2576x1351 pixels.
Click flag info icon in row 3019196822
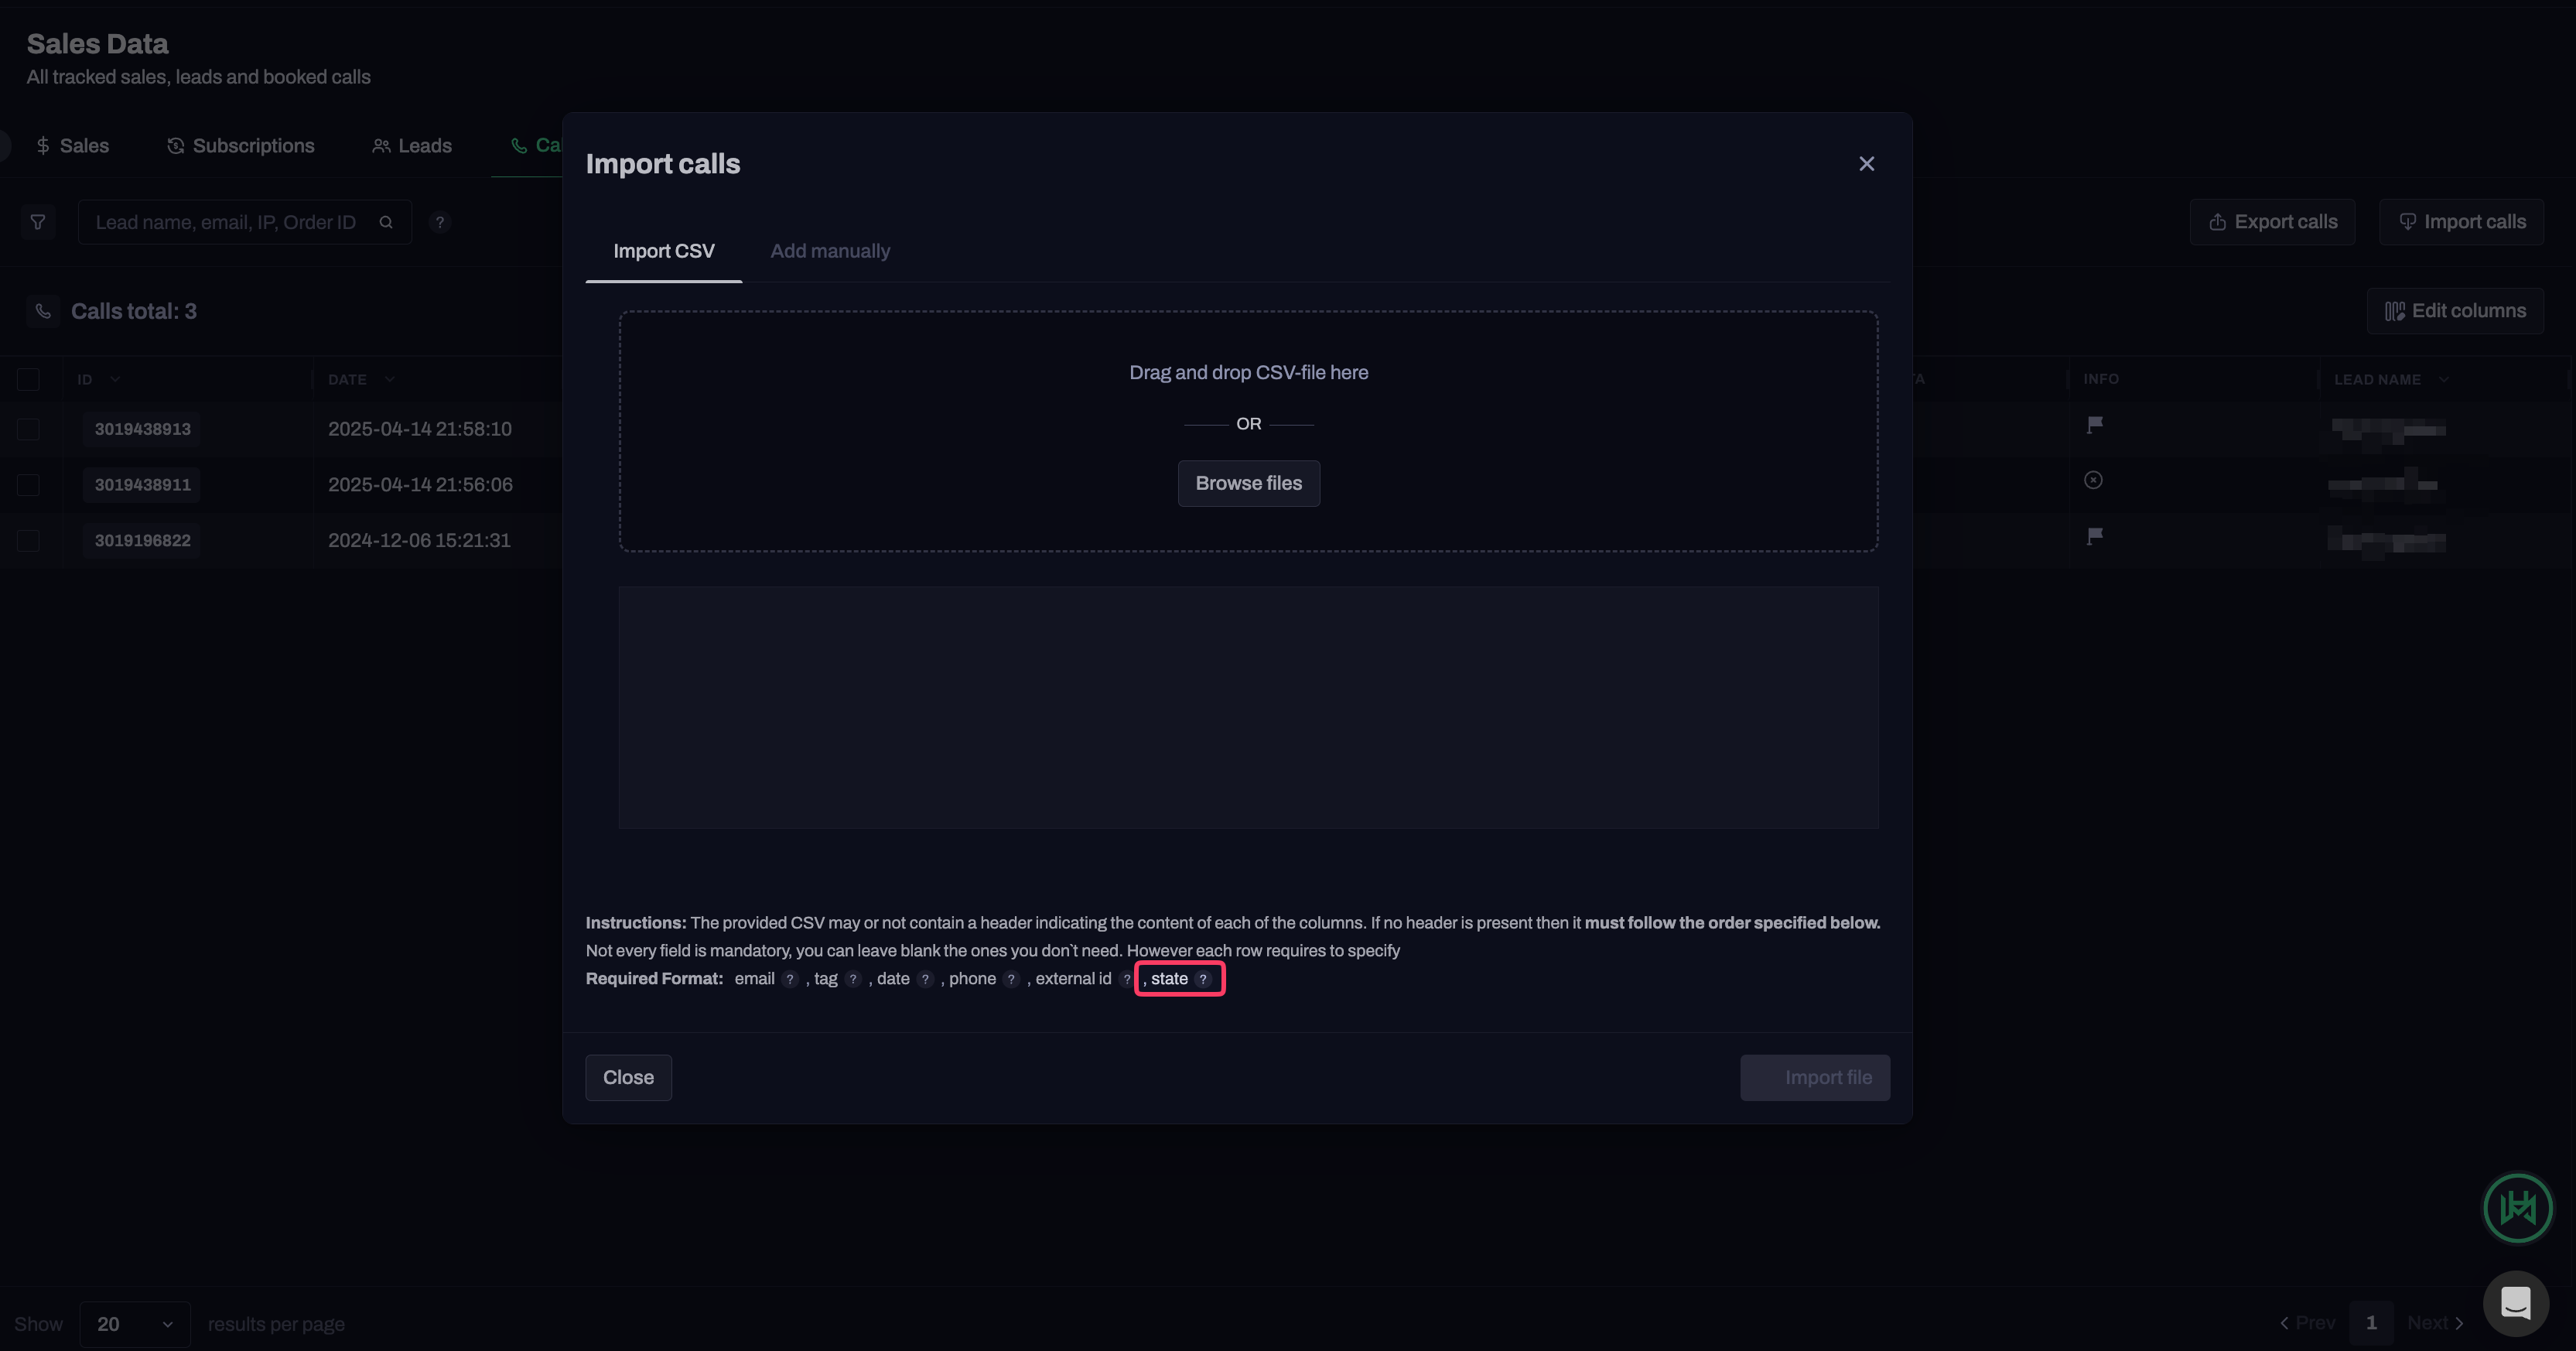click(x=2095, y=536)
